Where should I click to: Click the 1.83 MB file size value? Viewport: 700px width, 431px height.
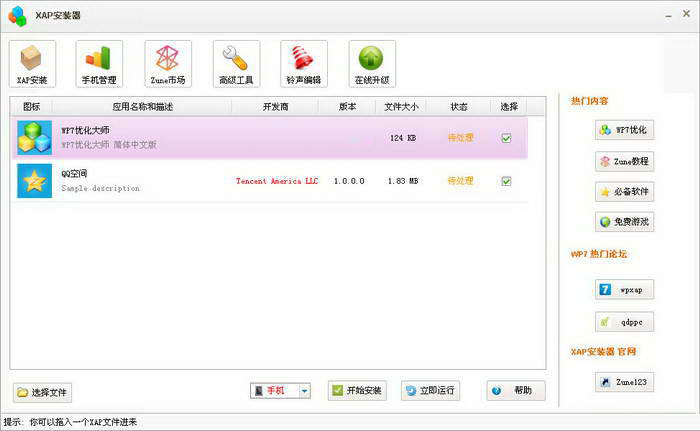(x=403, y=181)
